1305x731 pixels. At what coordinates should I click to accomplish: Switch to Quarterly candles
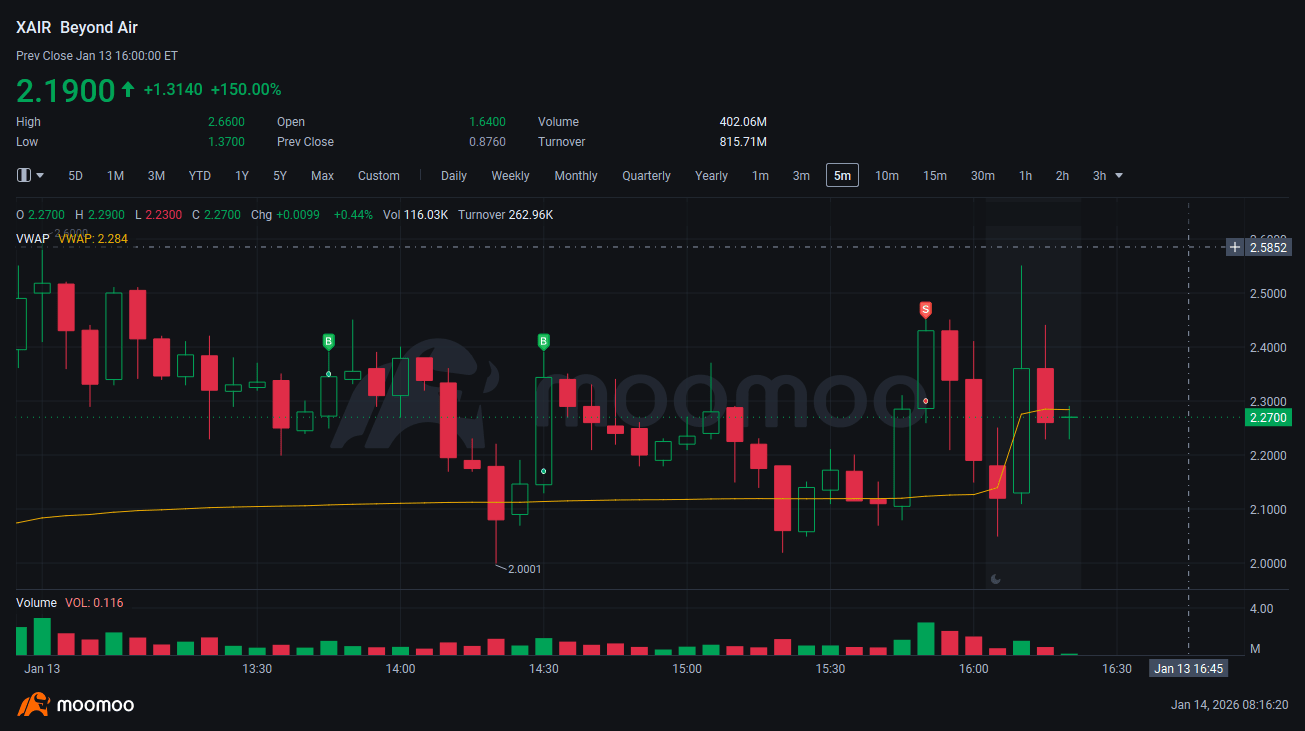[646, 176]
